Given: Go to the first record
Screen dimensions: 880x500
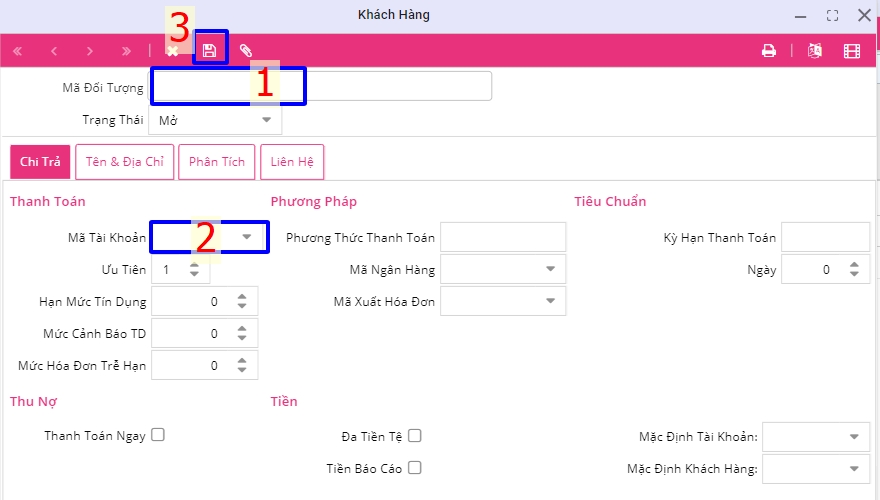Looking at the screenshot, I should pos(18,51).
